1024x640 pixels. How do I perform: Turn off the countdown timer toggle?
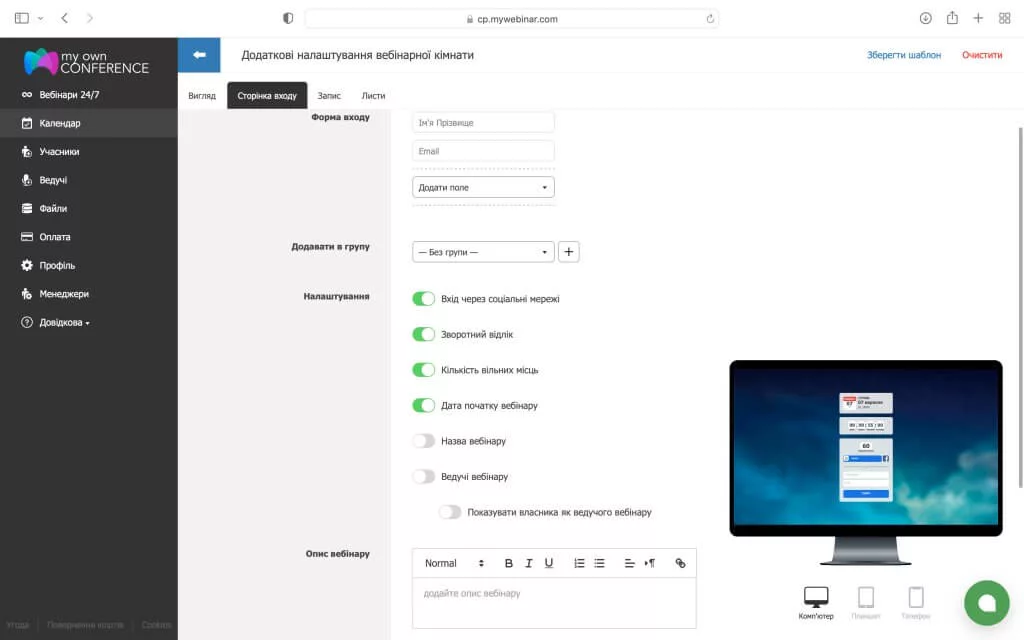[424, 334]
